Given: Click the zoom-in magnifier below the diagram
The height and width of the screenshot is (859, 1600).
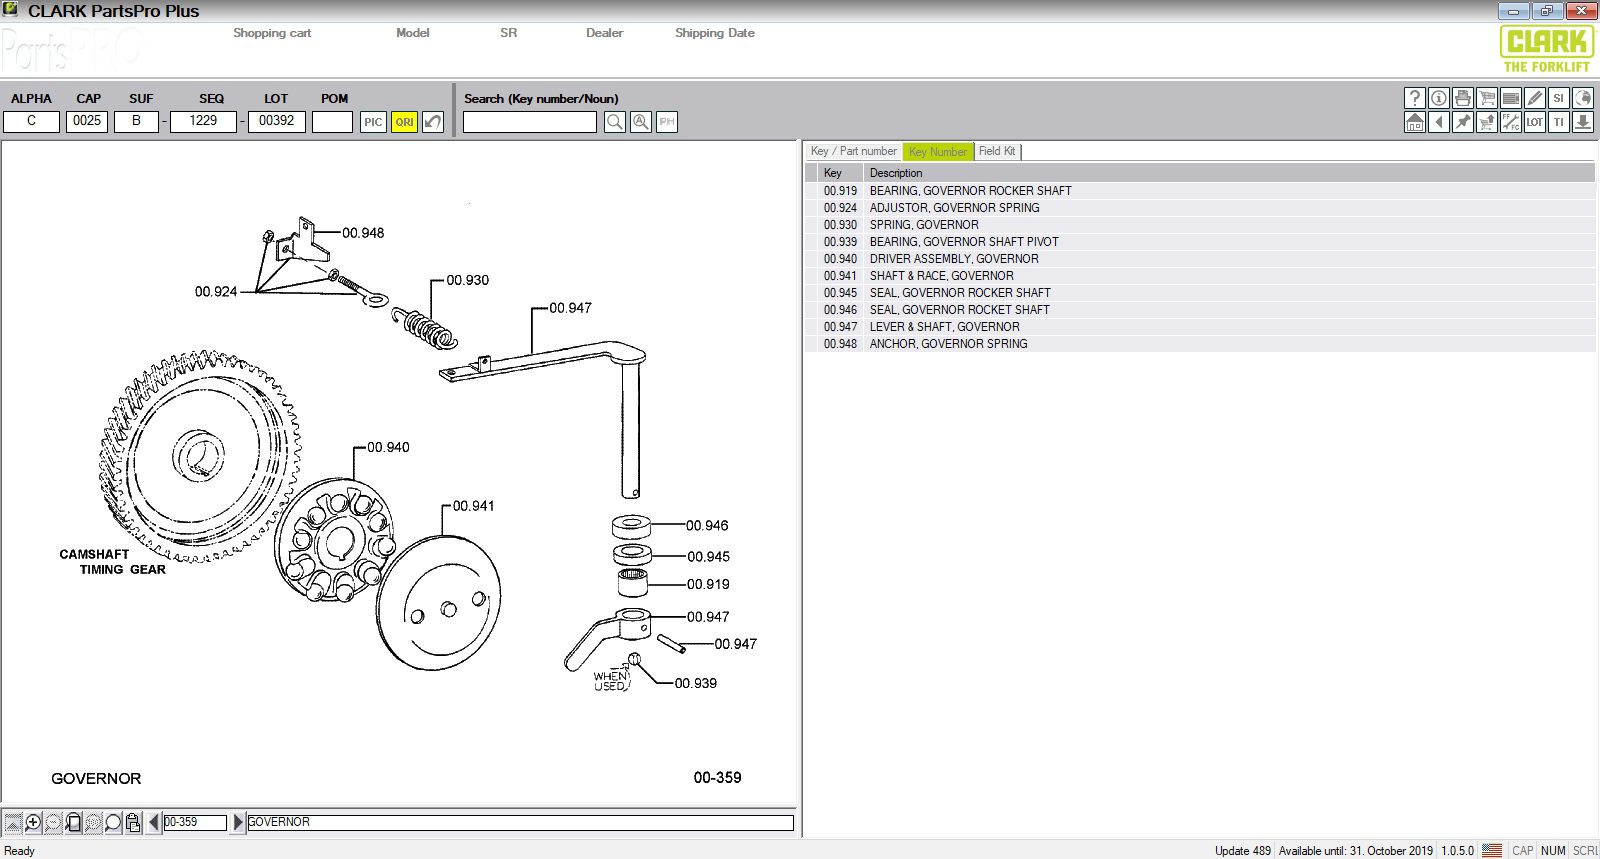Looking at the screenshot, I should [33, 822].
